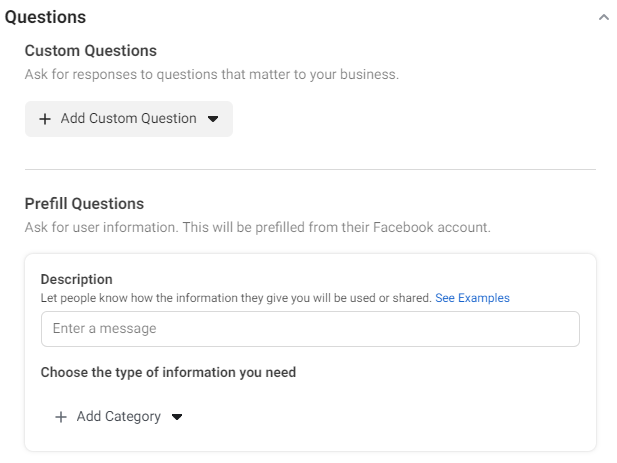Open the See Examples link
This screenshot has width=617, height=463.
(472, 298)
